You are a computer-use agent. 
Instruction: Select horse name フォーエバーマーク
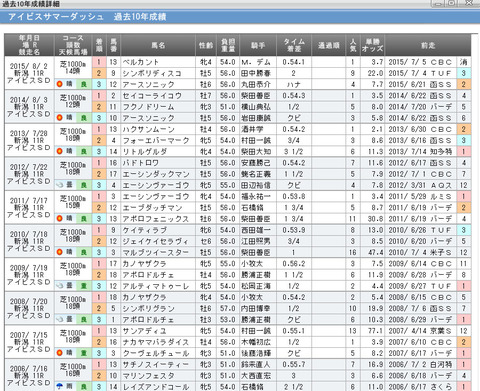click(x=156, y=140)
